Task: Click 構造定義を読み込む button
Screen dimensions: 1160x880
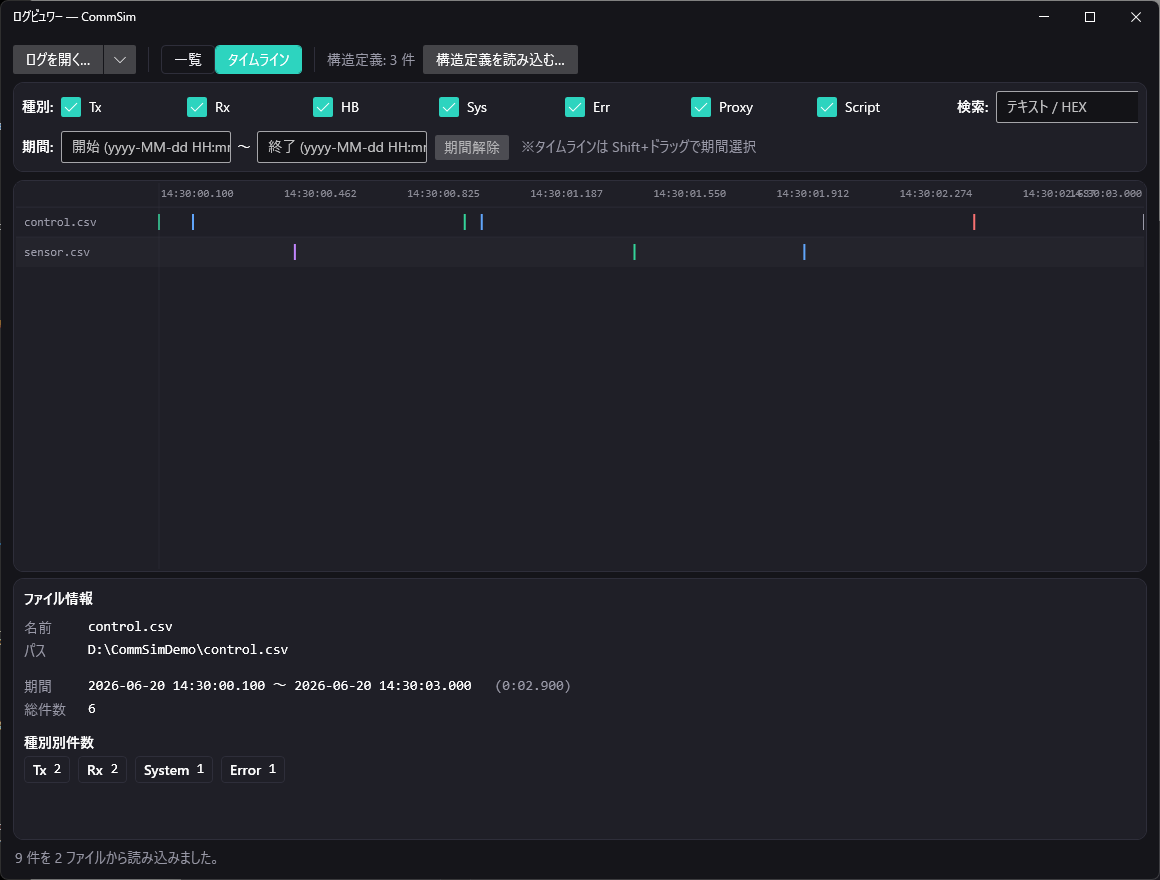Action: pyautogui.click(x=500, y=60)
